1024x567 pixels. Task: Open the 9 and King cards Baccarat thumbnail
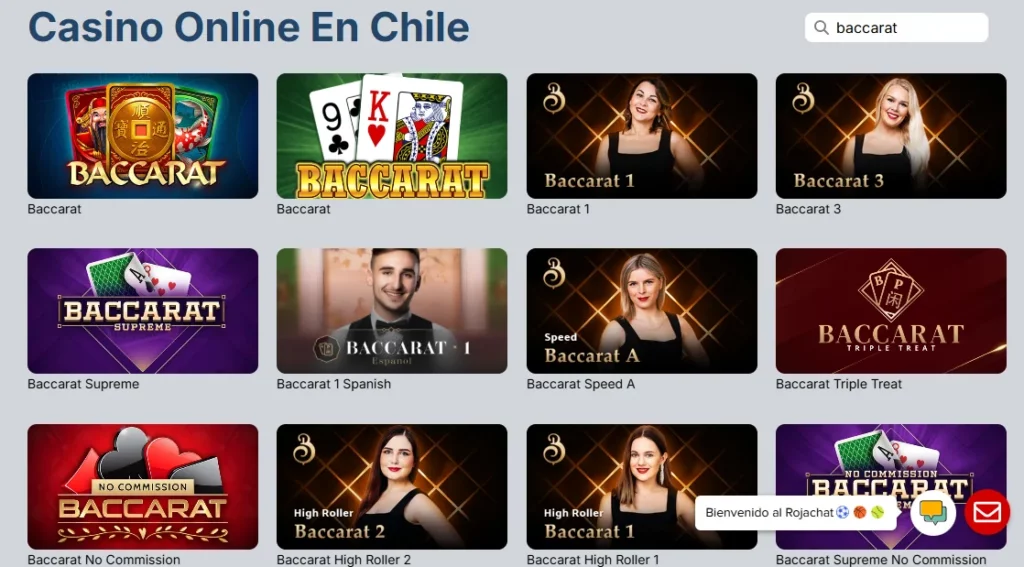[x=392, y=136]
